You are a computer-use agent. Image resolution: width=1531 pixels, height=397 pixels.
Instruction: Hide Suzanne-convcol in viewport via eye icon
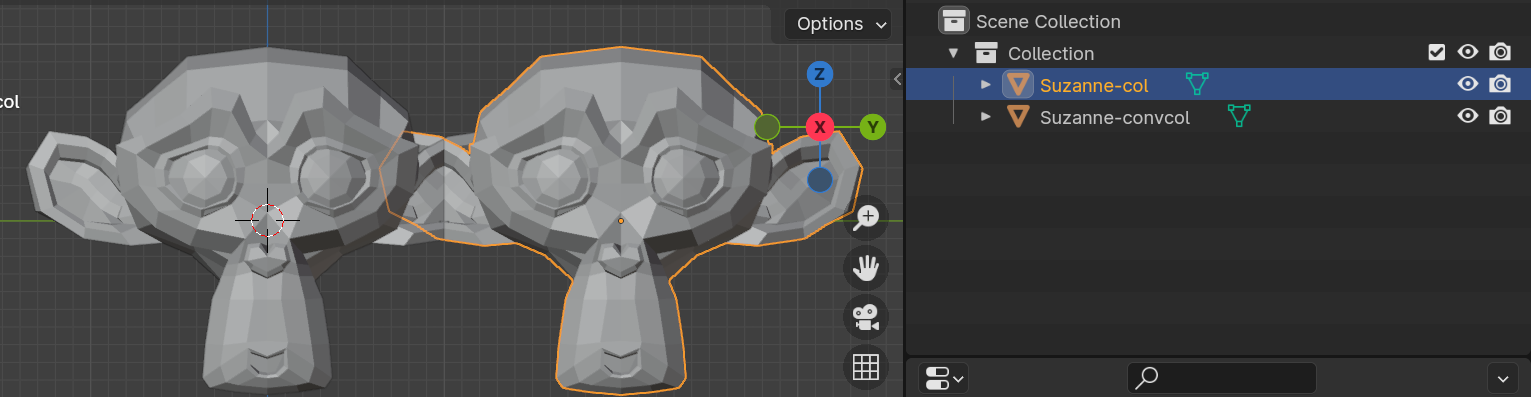[1468, 116]
